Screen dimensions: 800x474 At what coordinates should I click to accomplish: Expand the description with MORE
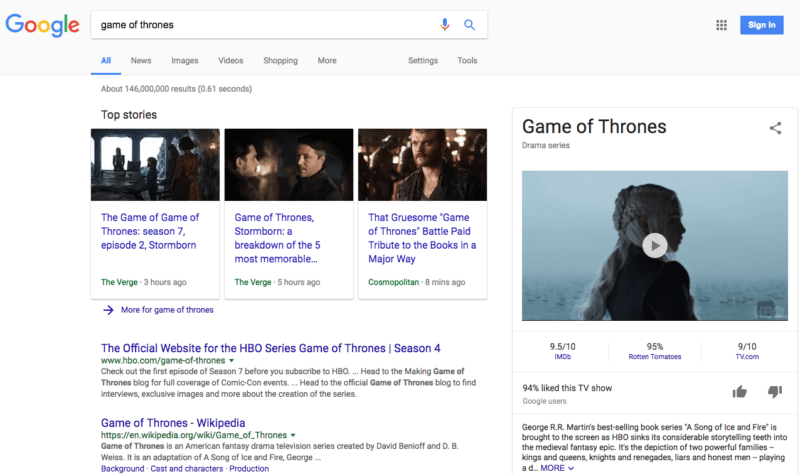[x=558, y=468]
